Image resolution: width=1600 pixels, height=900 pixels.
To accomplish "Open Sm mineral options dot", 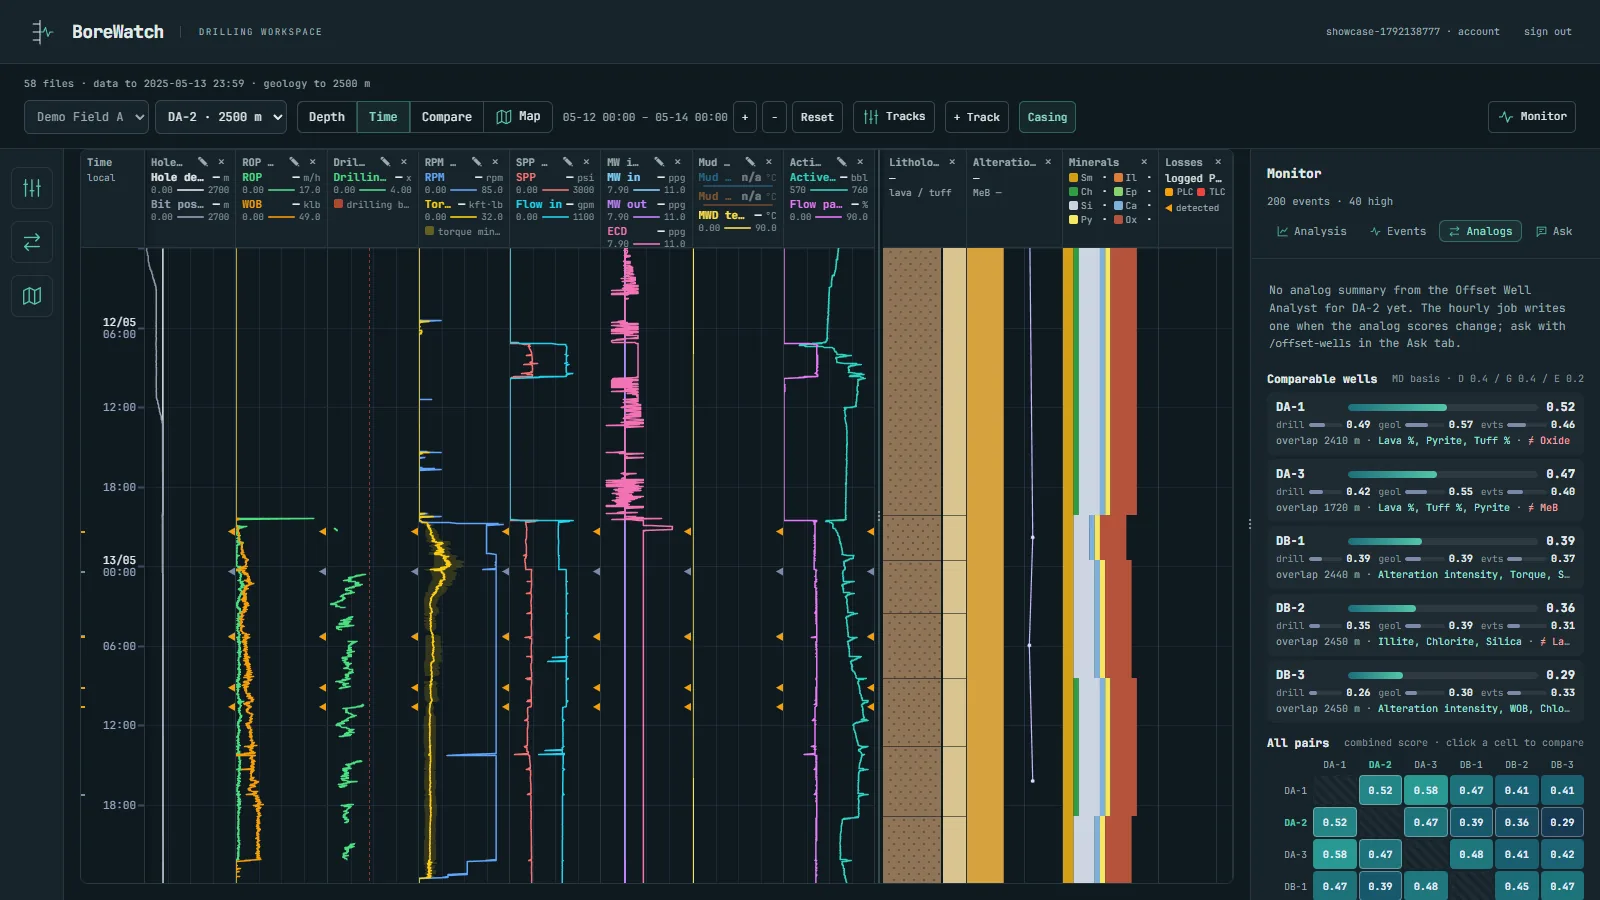I will (x=1104, y=178).
